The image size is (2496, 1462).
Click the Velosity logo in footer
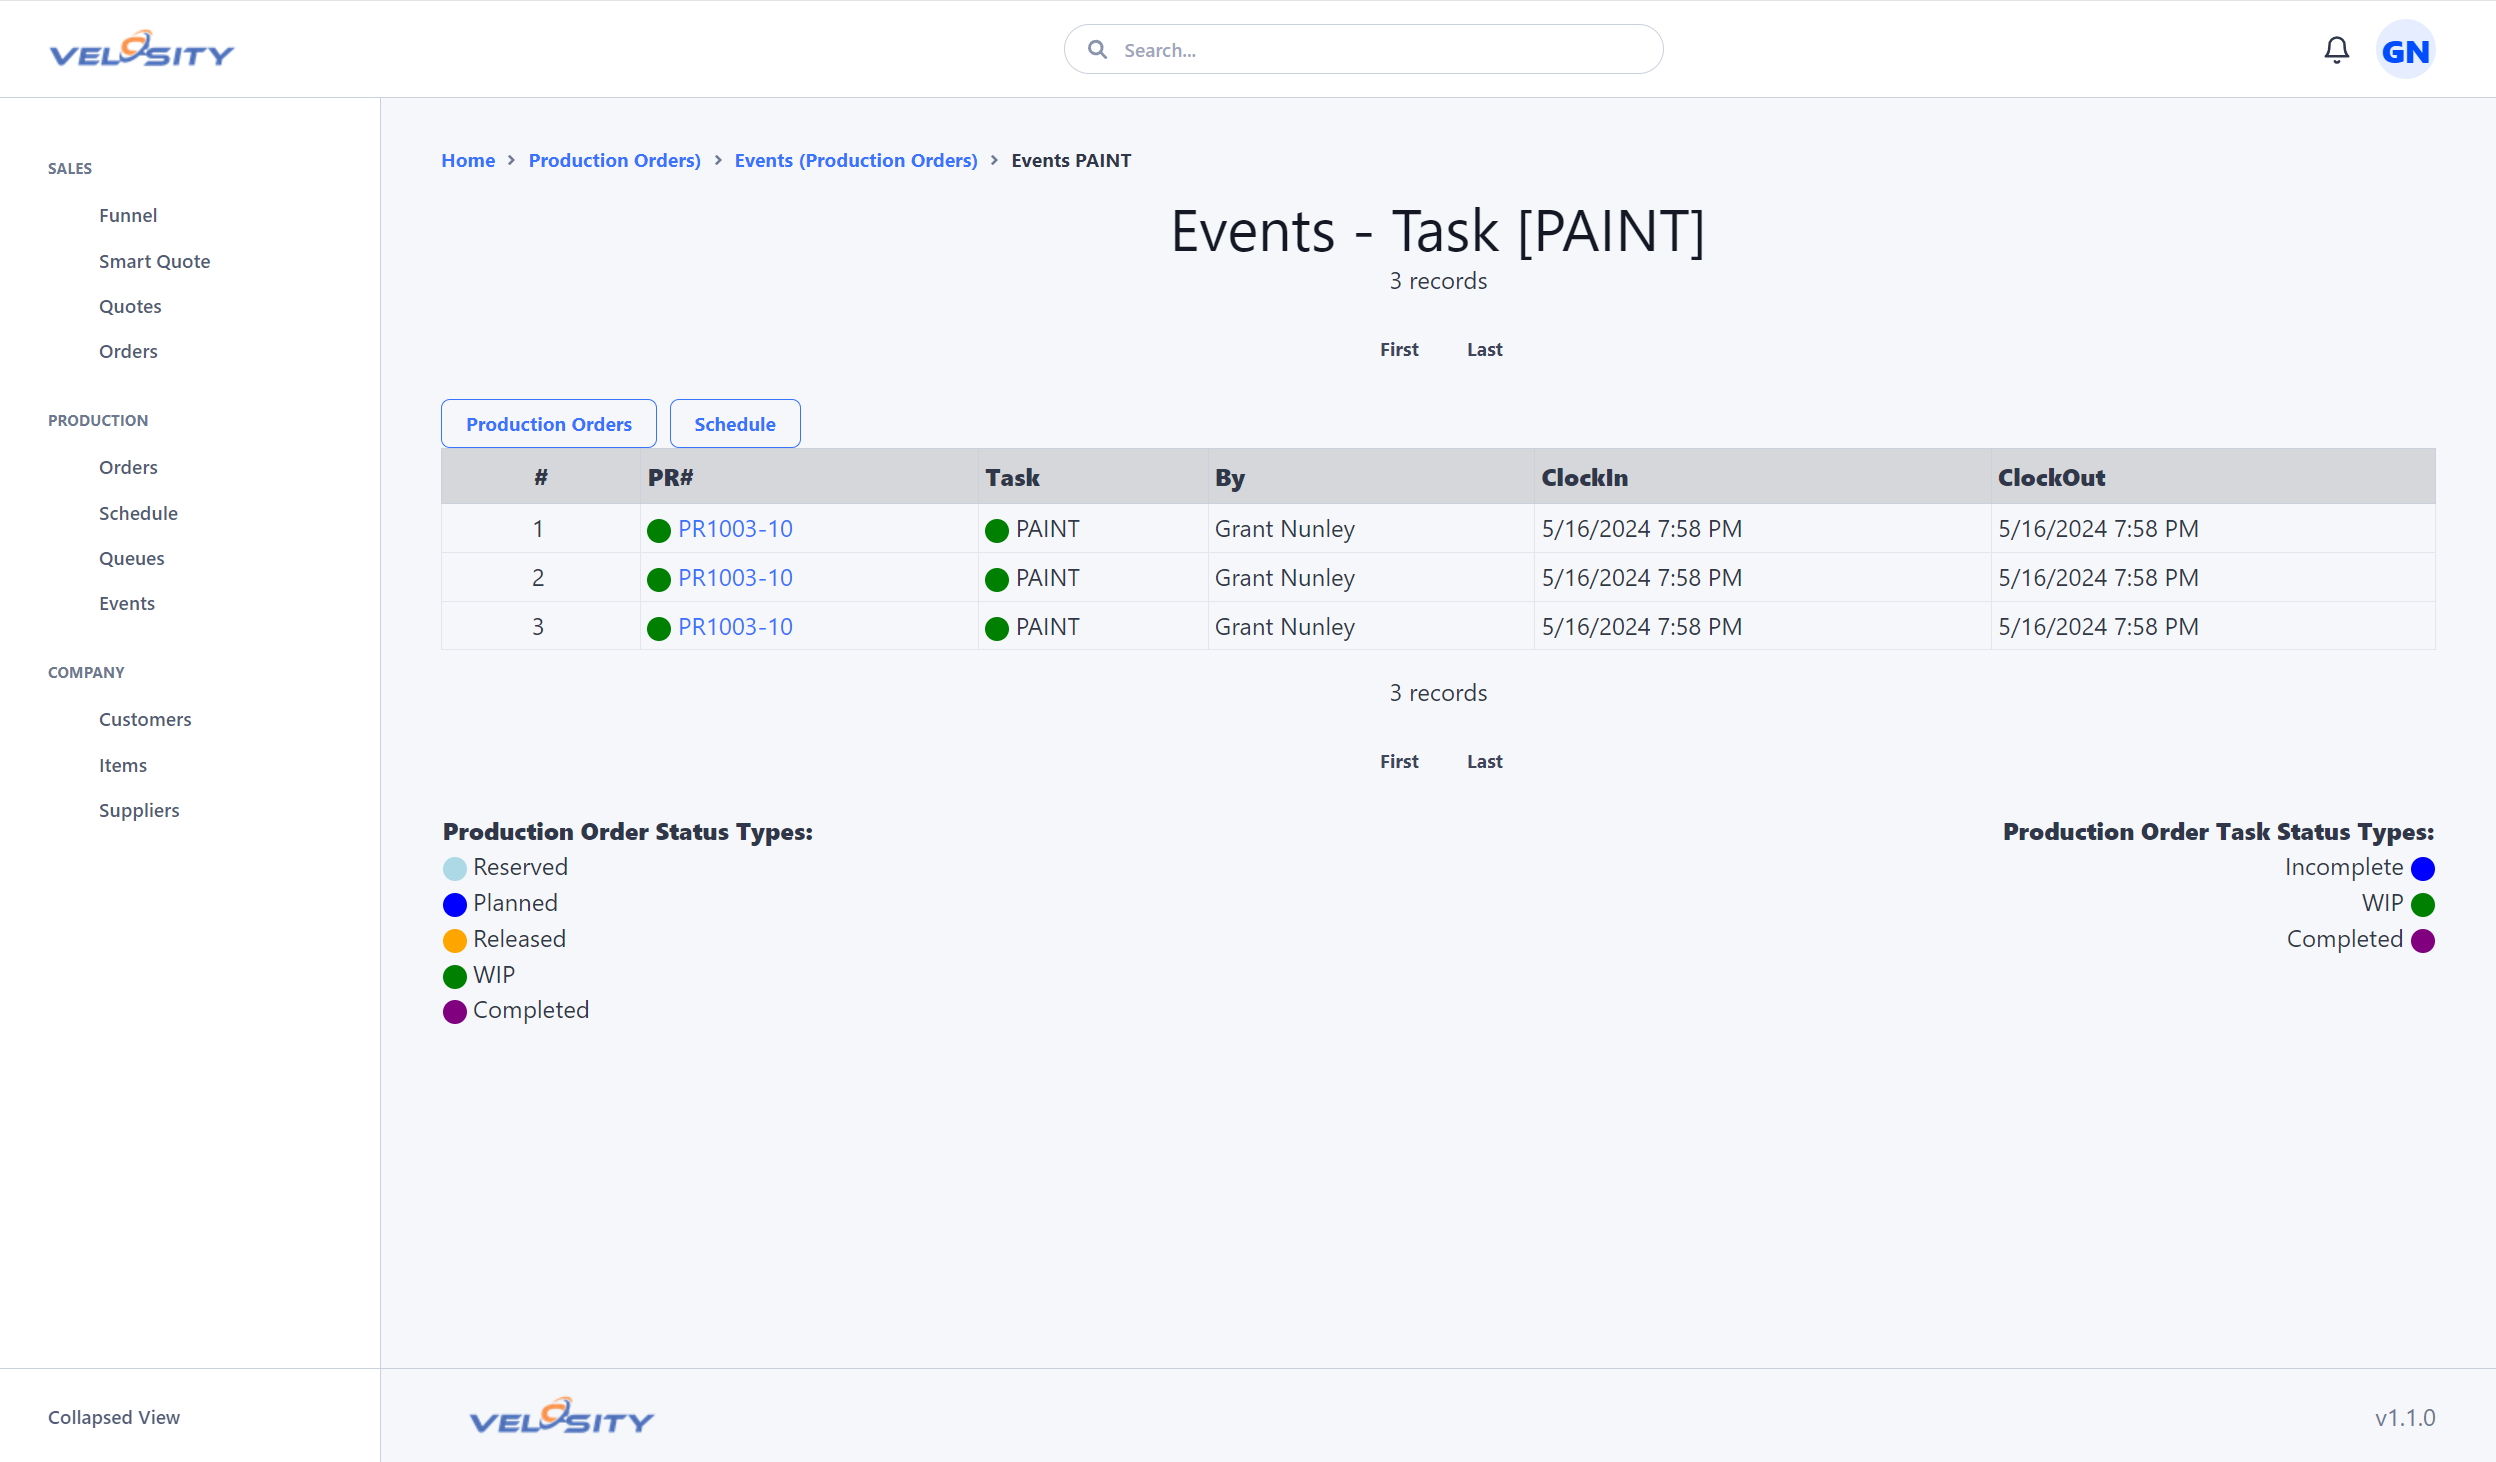(561, 1416)
